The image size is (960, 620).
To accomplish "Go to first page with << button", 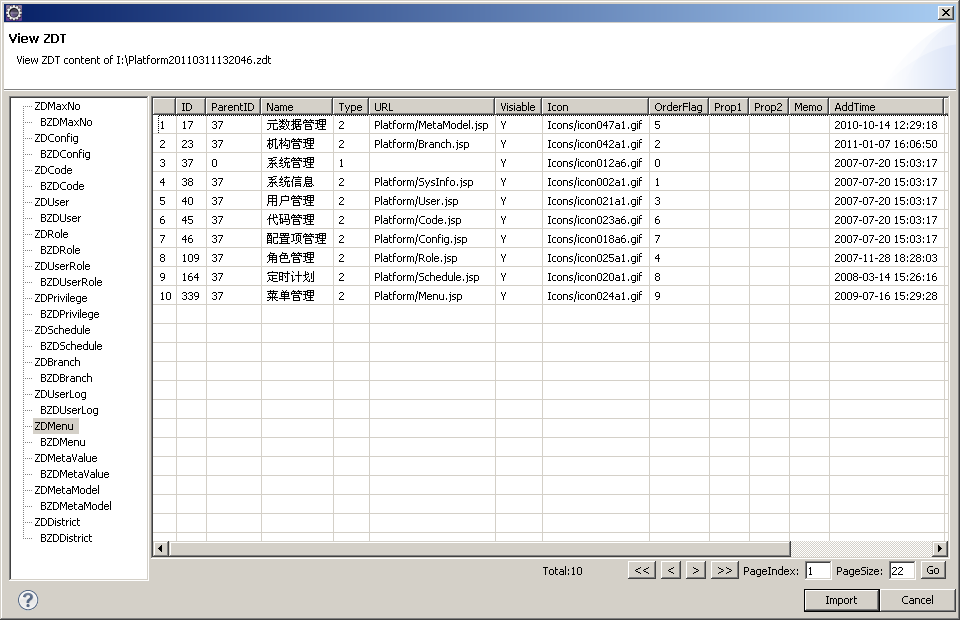I will (642, 570).
